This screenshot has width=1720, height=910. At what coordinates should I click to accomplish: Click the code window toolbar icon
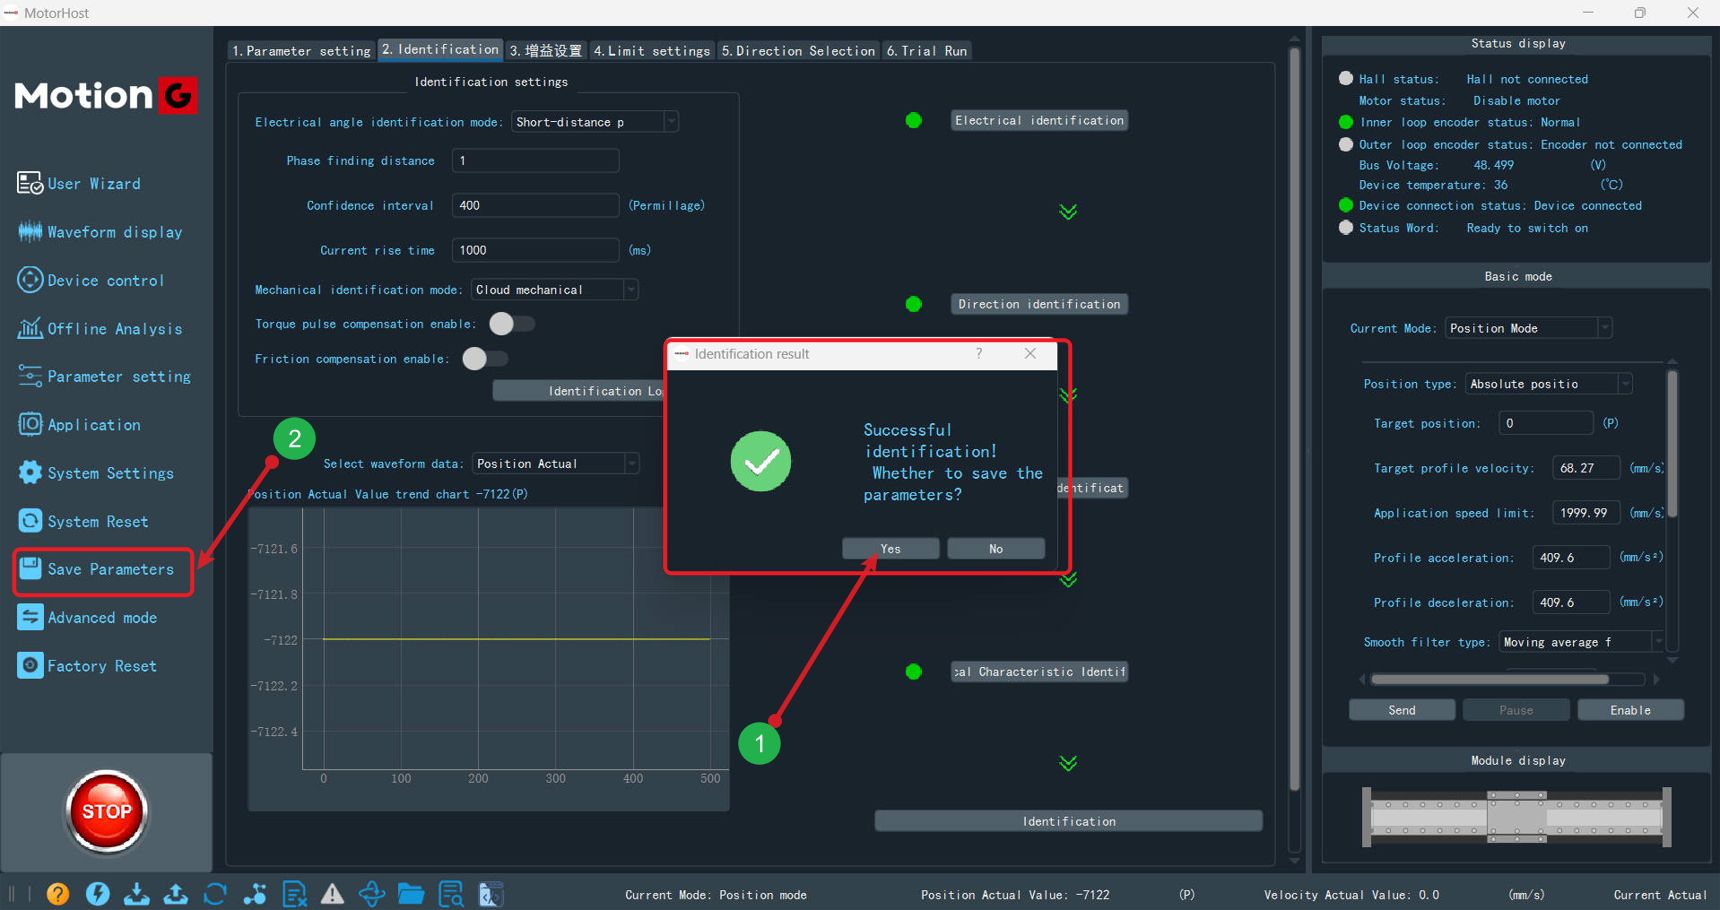(490, 894)
